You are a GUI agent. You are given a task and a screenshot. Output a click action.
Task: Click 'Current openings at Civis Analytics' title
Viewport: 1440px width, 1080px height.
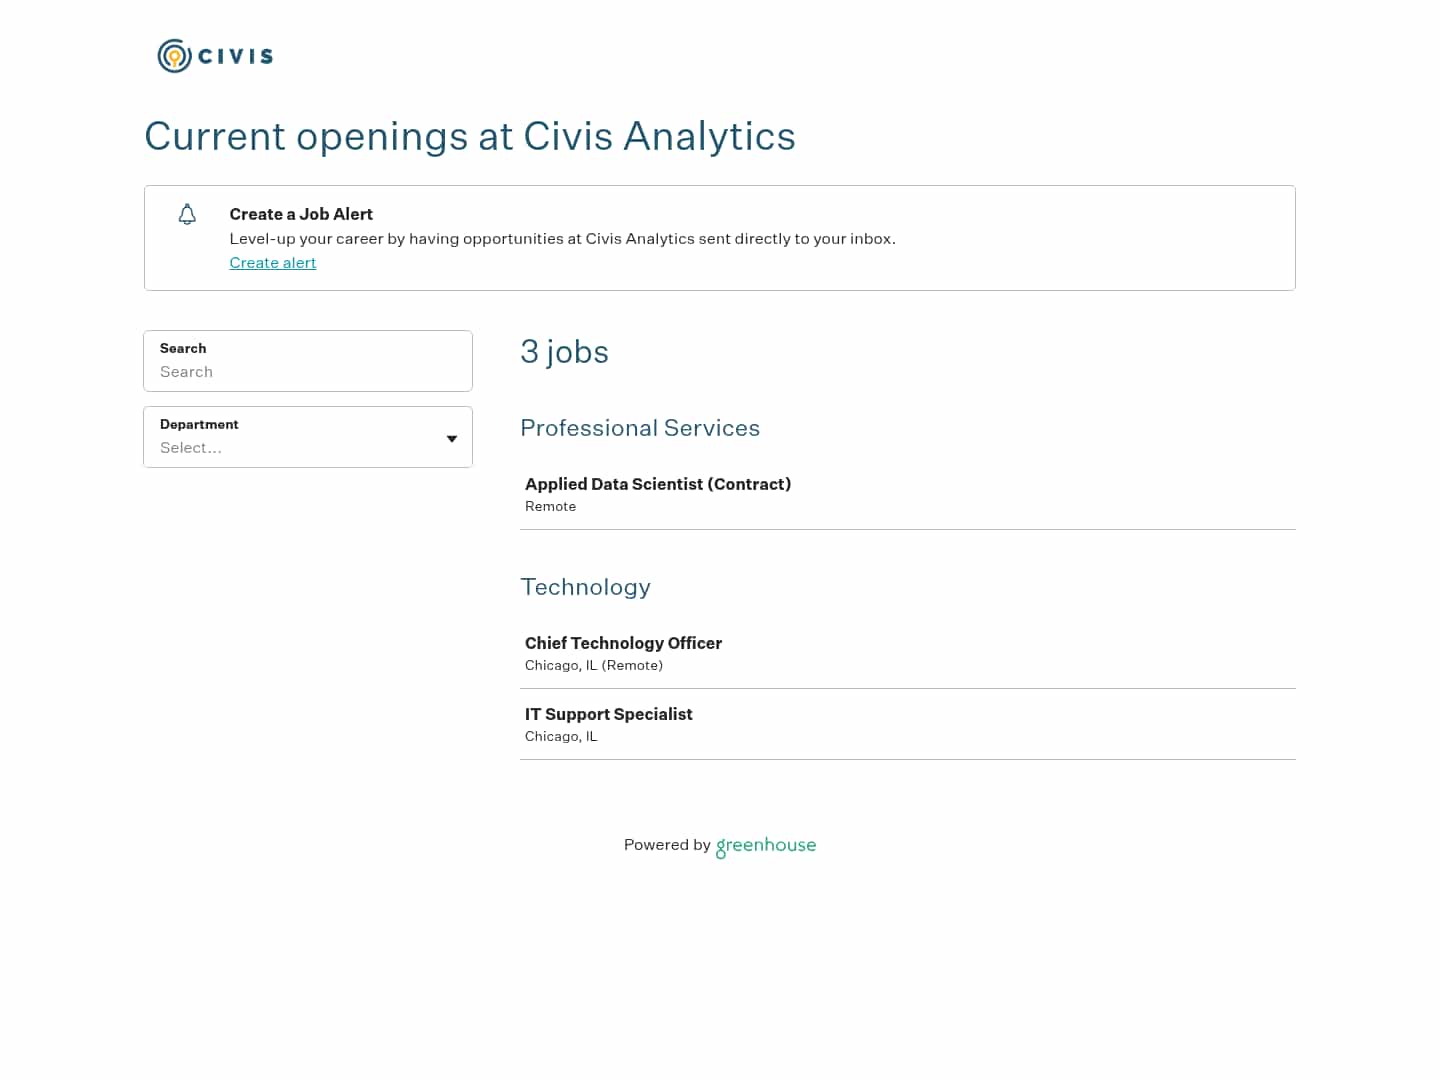tap(470, 136)
